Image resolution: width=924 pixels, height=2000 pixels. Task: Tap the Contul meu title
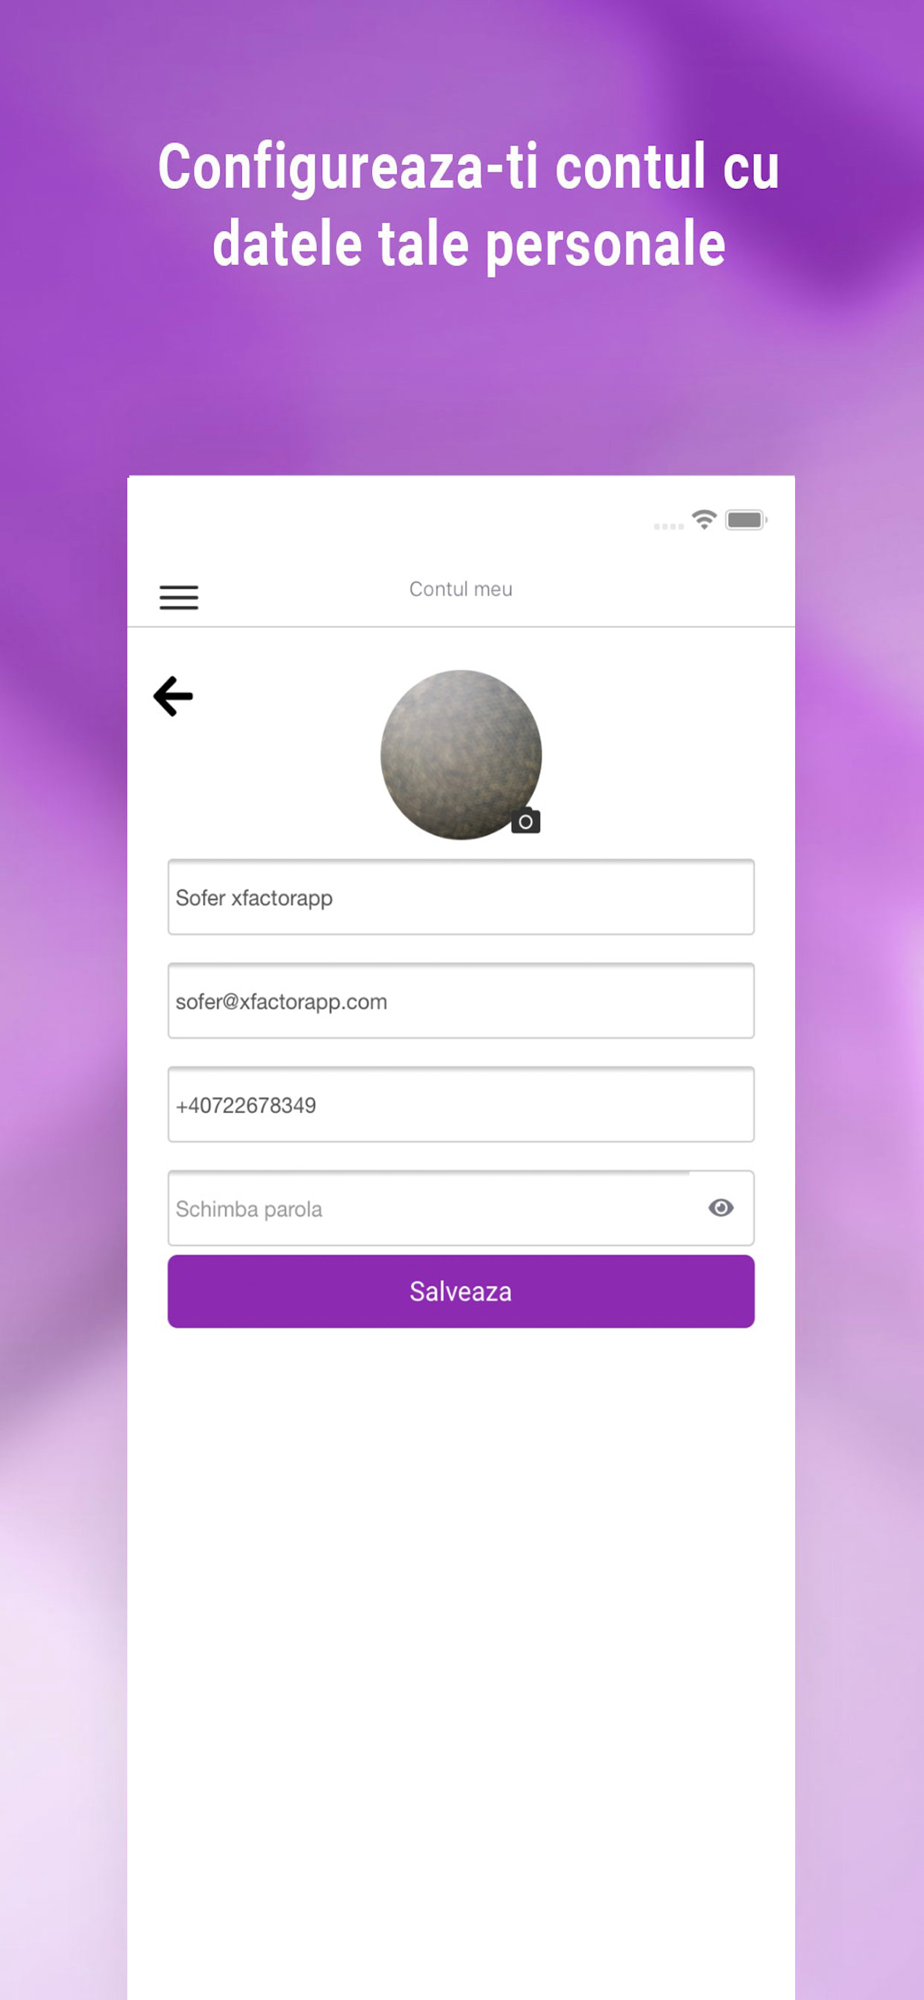tap(461, 589)
